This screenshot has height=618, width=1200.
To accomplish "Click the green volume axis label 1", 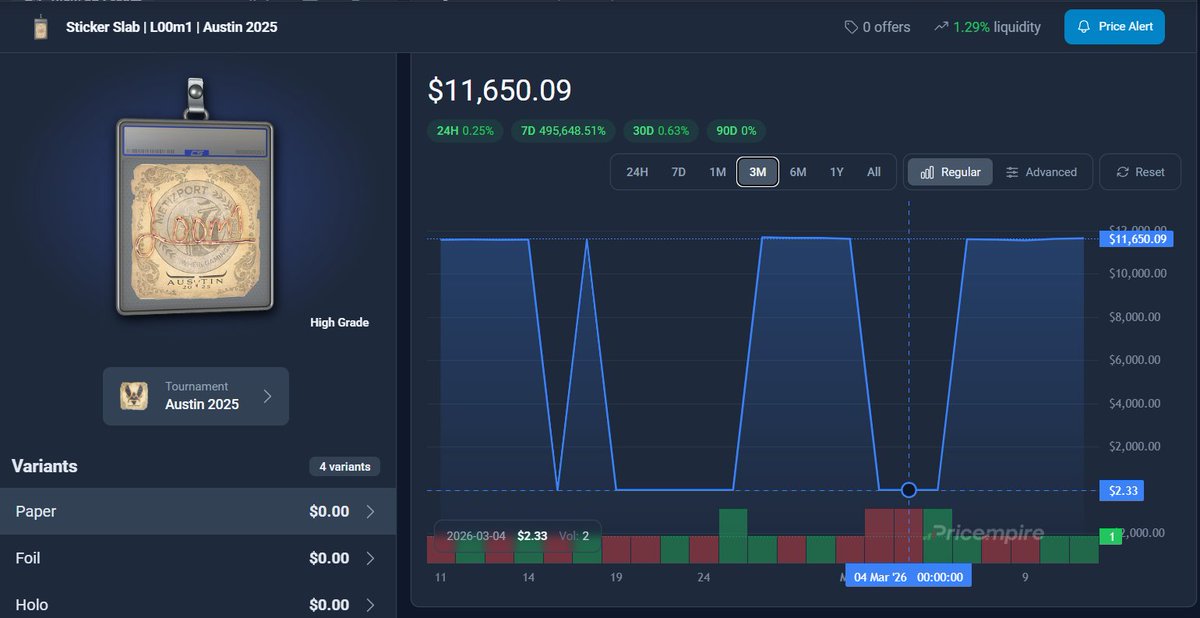I will (x=1111, y=537).
